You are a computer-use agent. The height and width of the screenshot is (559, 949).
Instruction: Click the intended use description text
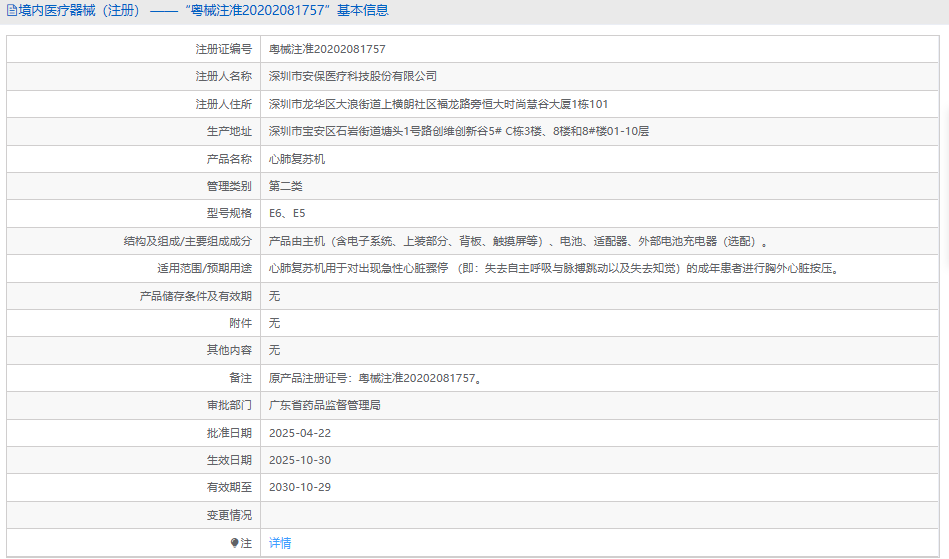point(554,269)
